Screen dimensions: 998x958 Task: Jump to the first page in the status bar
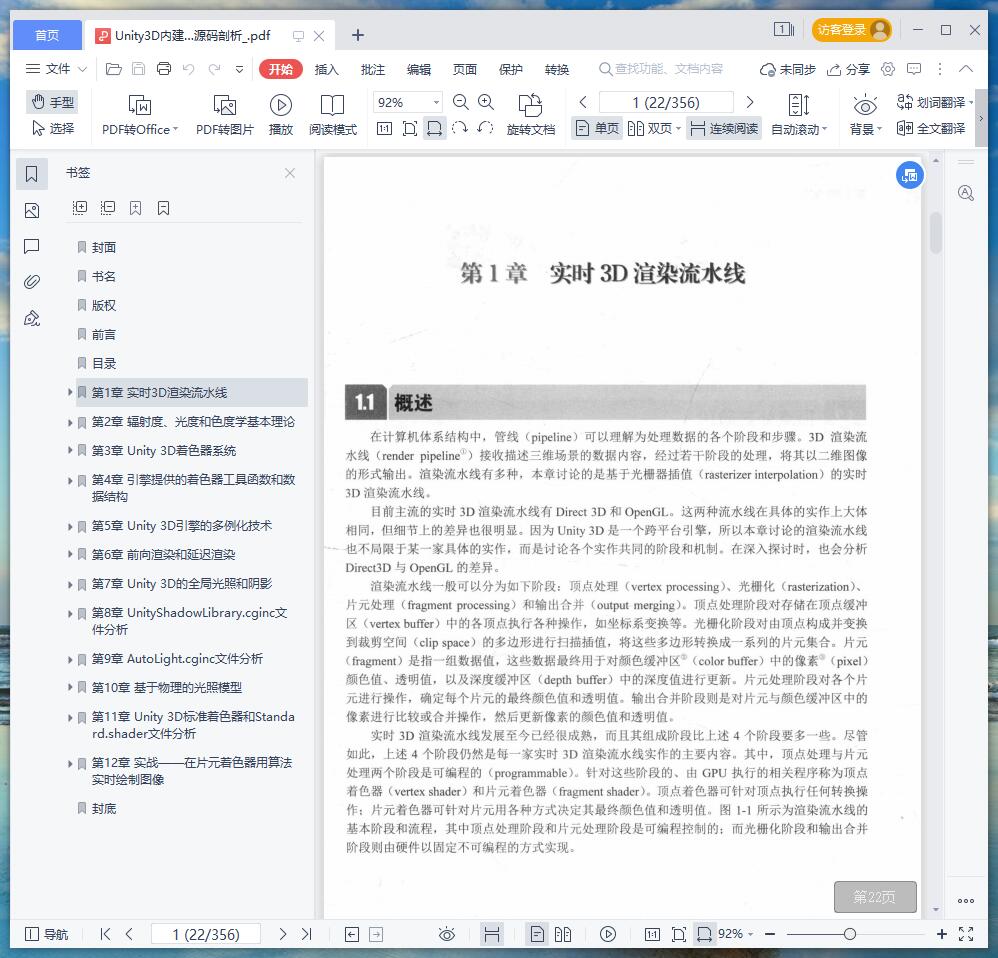pyautogui.click(x=106, y=934)
